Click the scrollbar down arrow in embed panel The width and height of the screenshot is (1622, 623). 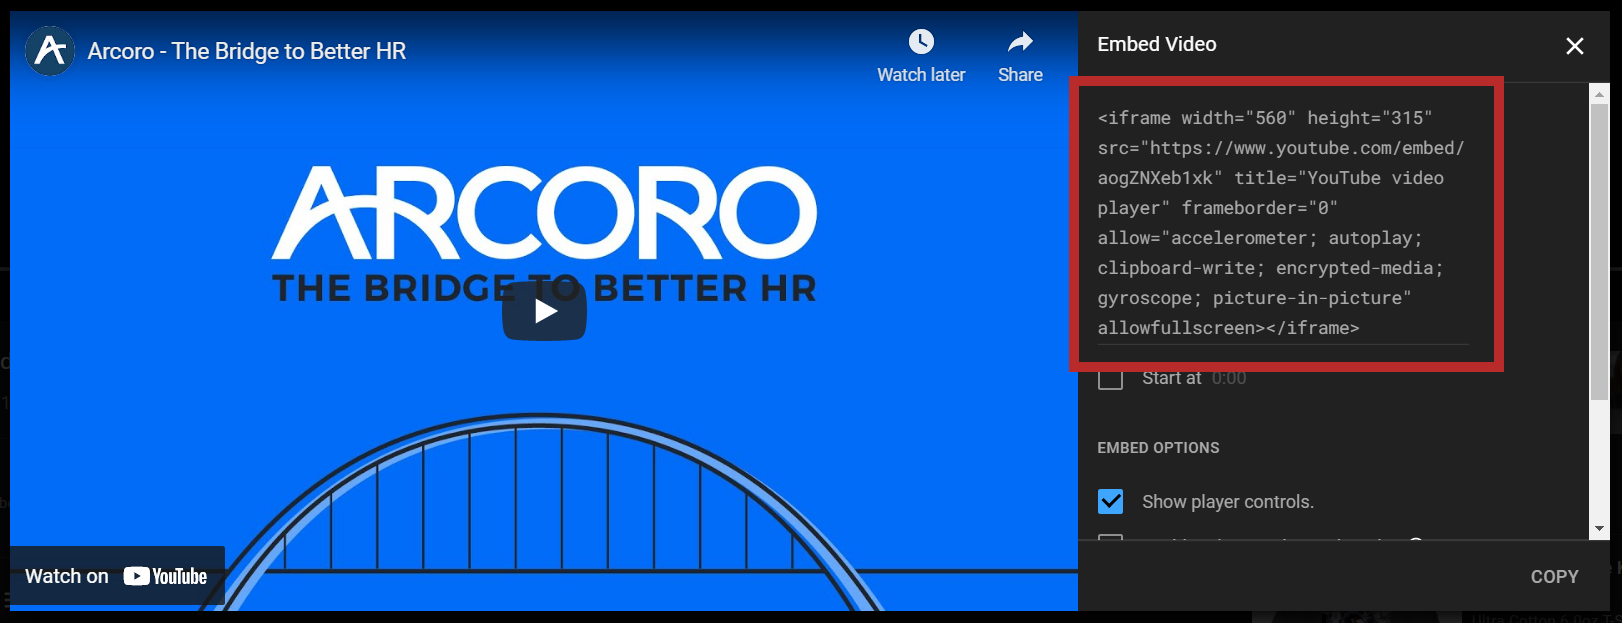coord(1600,528)
